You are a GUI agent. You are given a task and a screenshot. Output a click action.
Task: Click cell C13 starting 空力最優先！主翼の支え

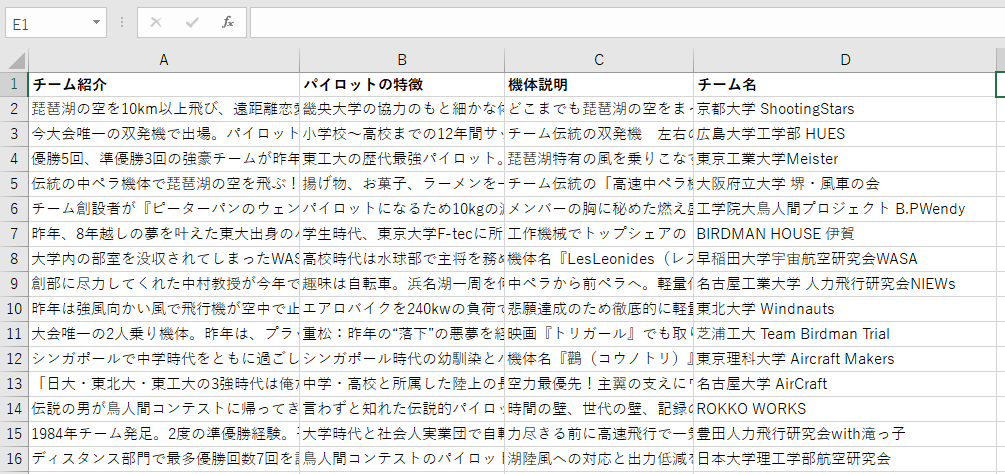coord(599,384)
